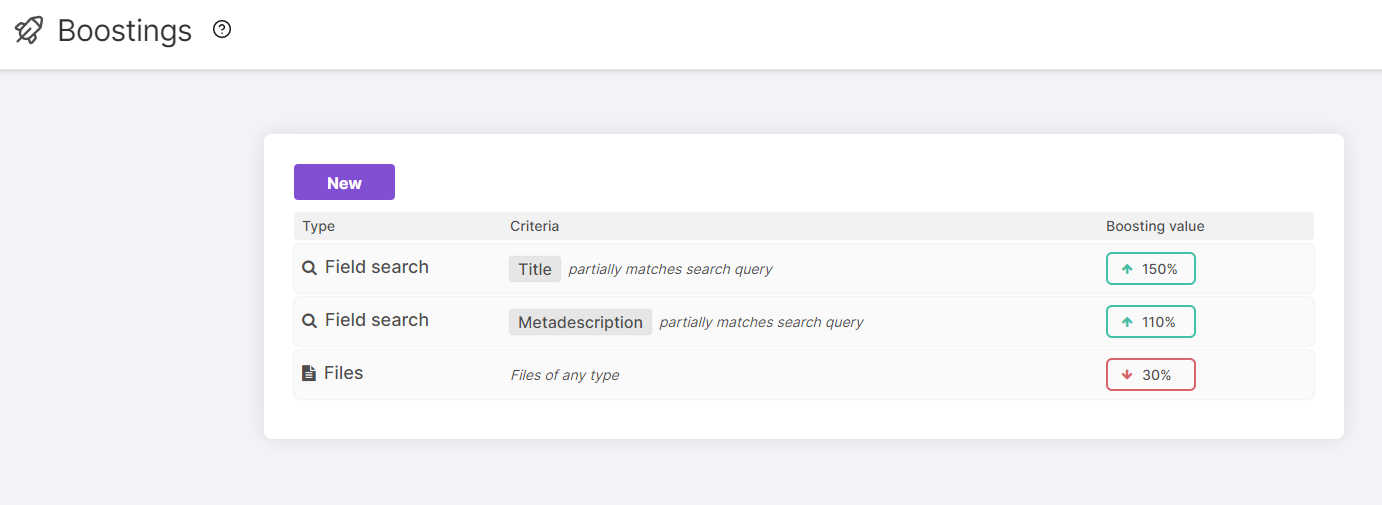Click the Type column header
The height and width of the screenshot is (505, 1382).
318,226
